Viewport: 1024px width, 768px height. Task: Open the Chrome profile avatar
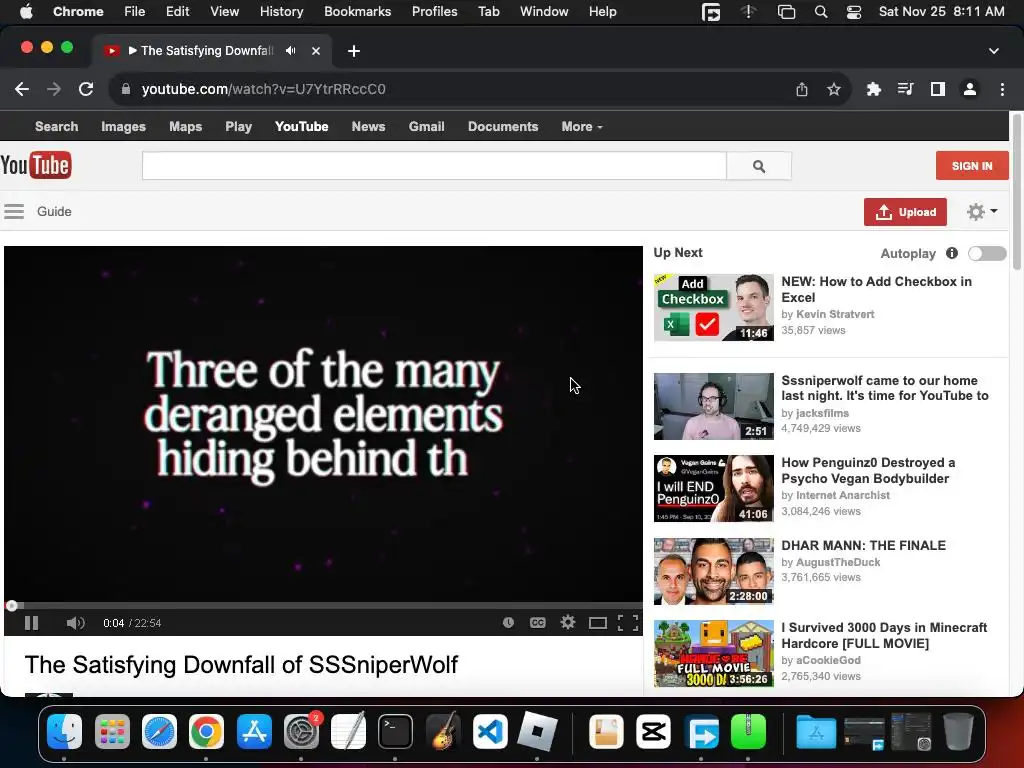coord(970,89)
